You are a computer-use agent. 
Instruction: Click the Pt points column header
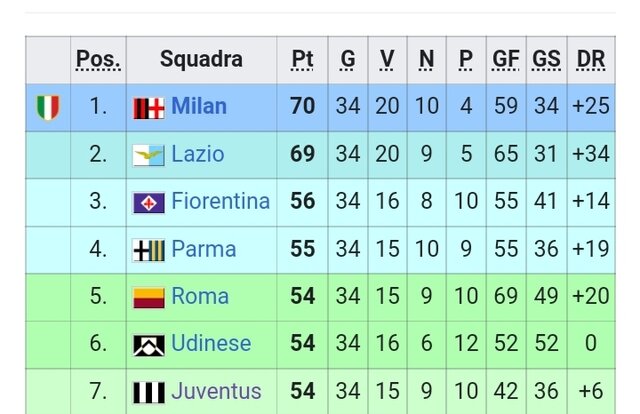302,60
